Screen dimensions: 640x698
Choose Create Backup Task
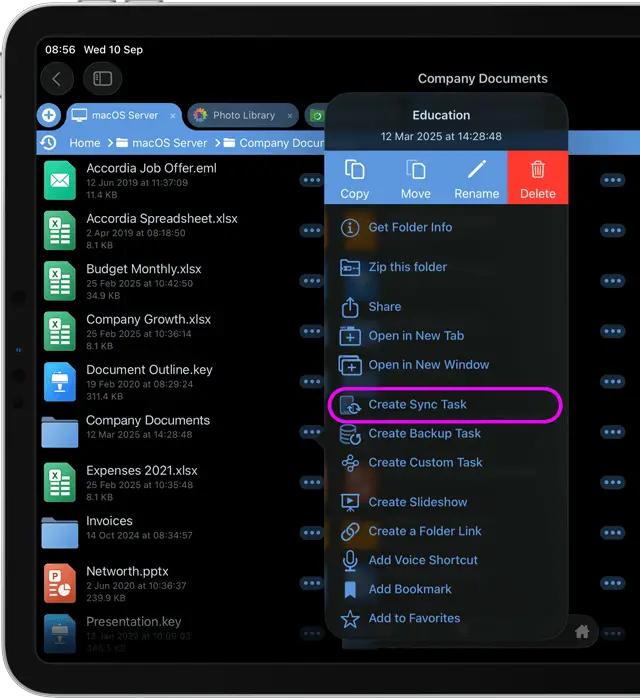pyautogui.click(x=424, y=433)
